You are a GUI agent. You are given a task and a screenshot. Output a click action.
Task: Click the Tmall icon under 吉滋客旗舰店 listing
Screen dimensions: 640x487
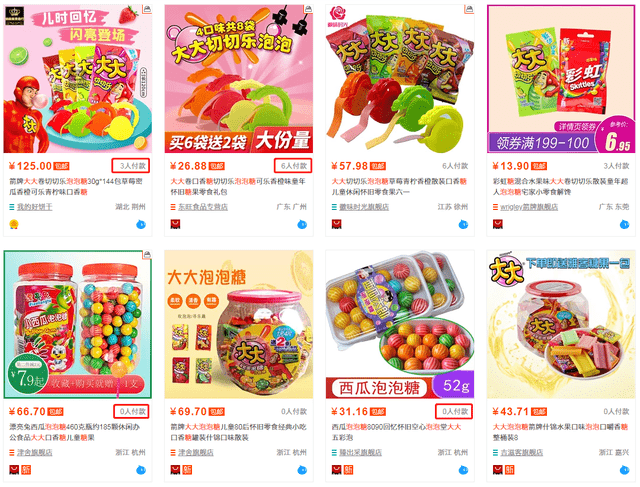click(498, 470)
